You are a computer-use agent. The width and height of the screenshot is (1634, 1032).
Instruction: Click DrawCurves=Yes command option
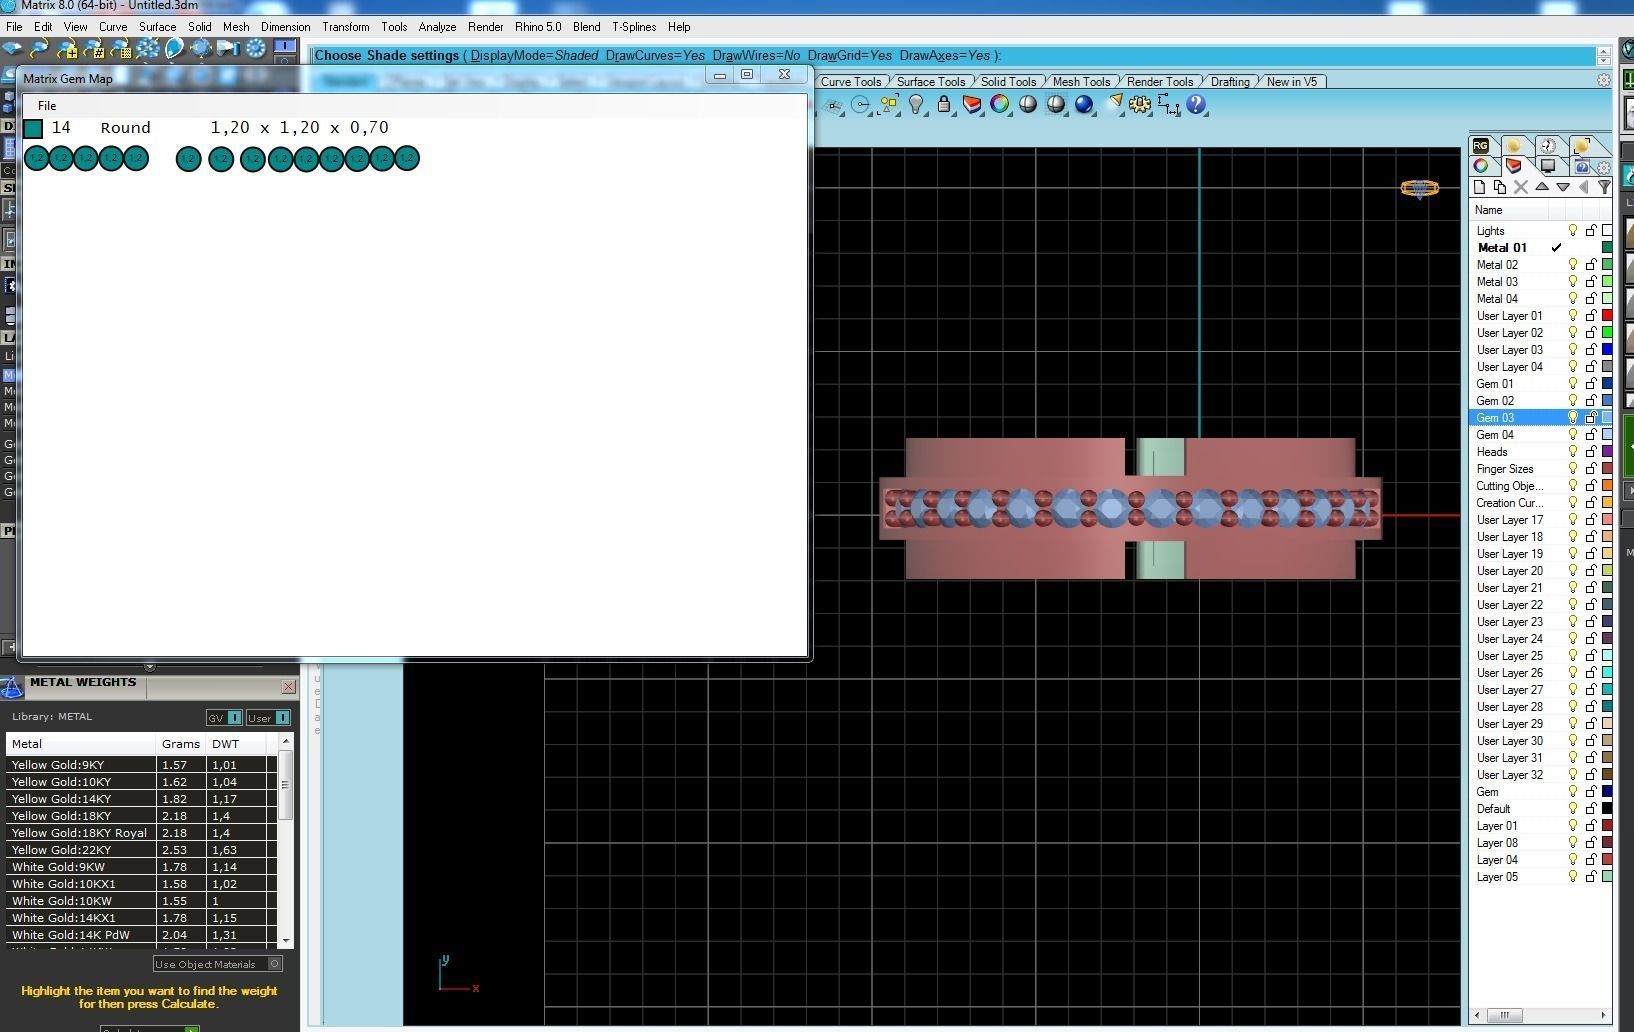click(x=655, y=56)
